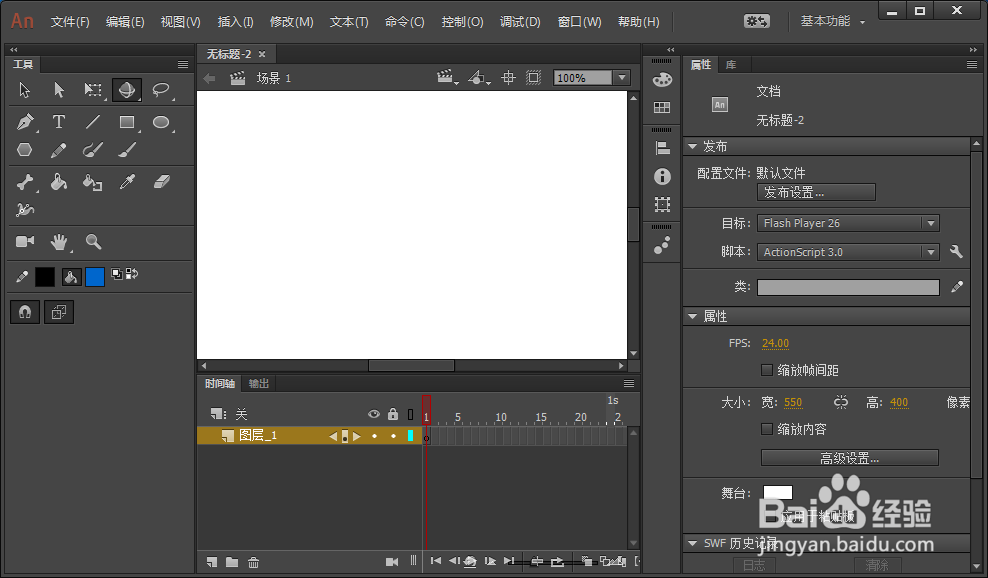
Task: Open the Info panel icon
Action: click(662, 176)
